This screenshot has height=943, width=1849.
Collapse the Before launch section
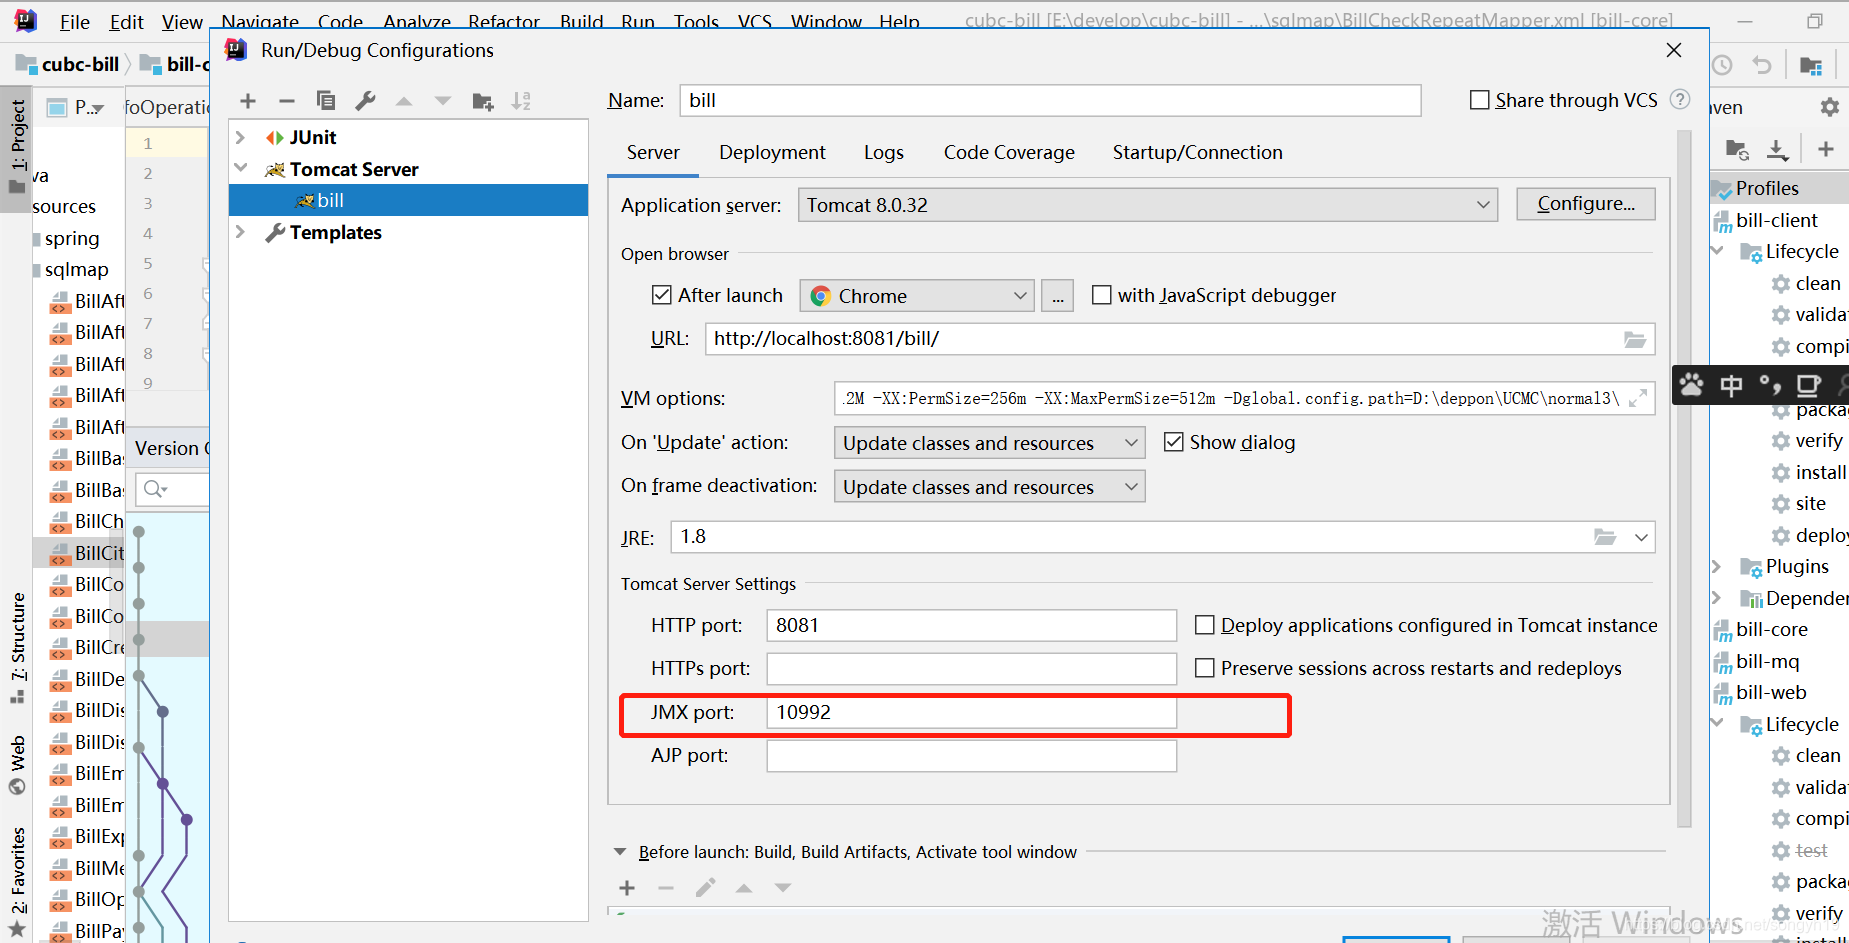tap(620, 852)
